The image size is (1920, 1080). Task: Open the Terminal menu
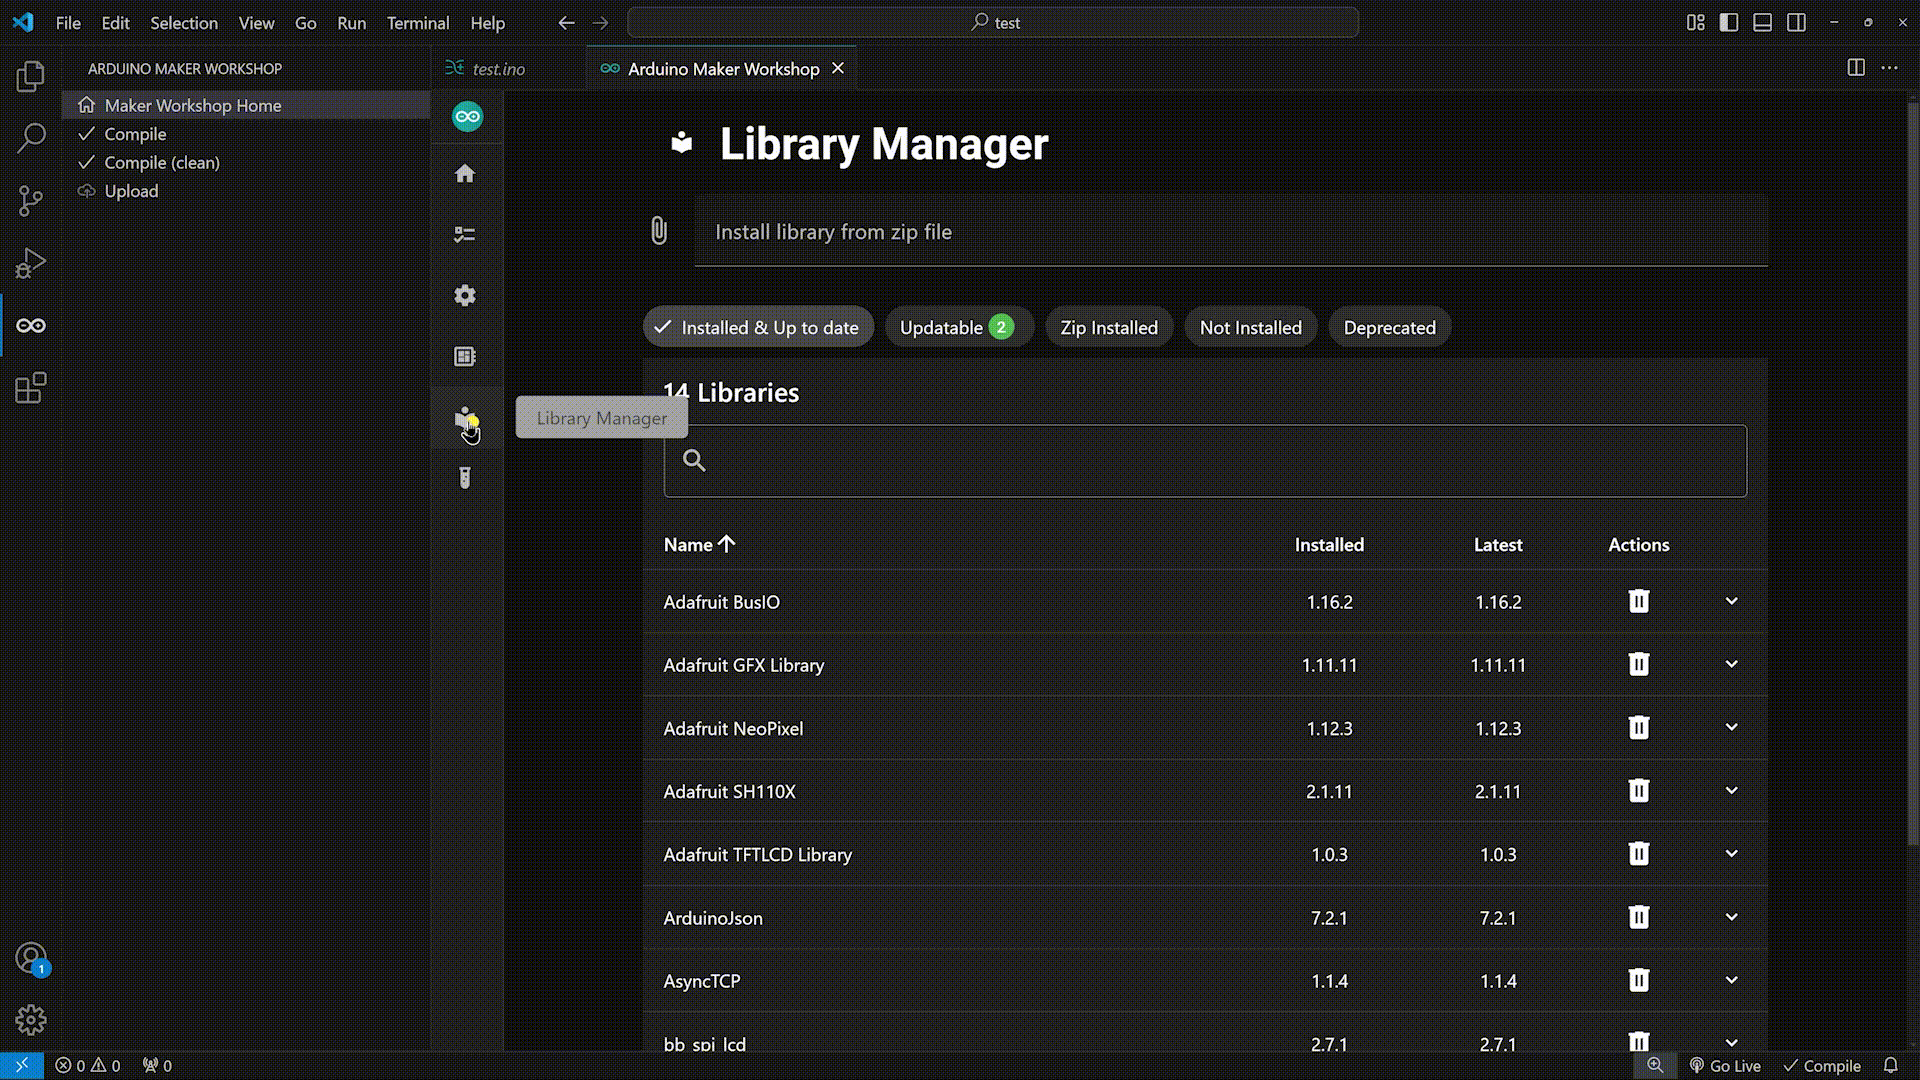[417, 22]
